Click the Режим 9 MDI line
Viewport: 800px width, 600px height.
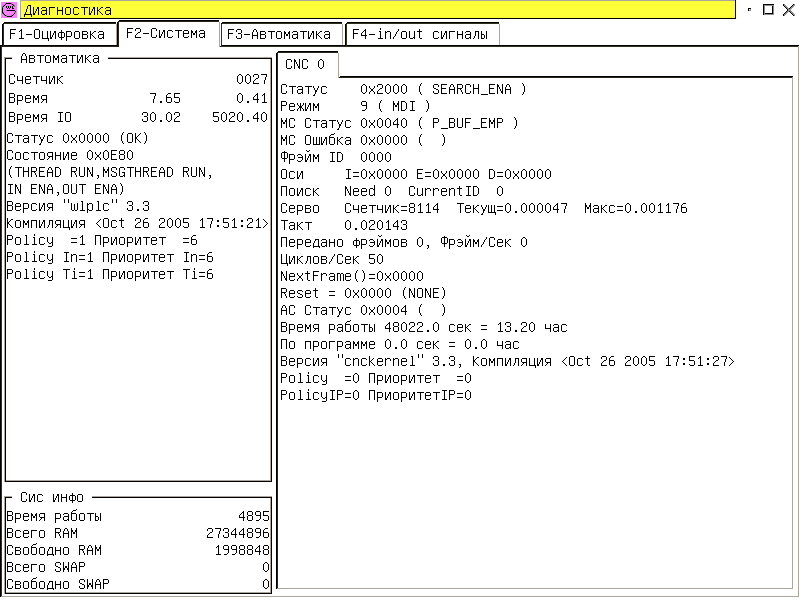(x=355, y=106)
